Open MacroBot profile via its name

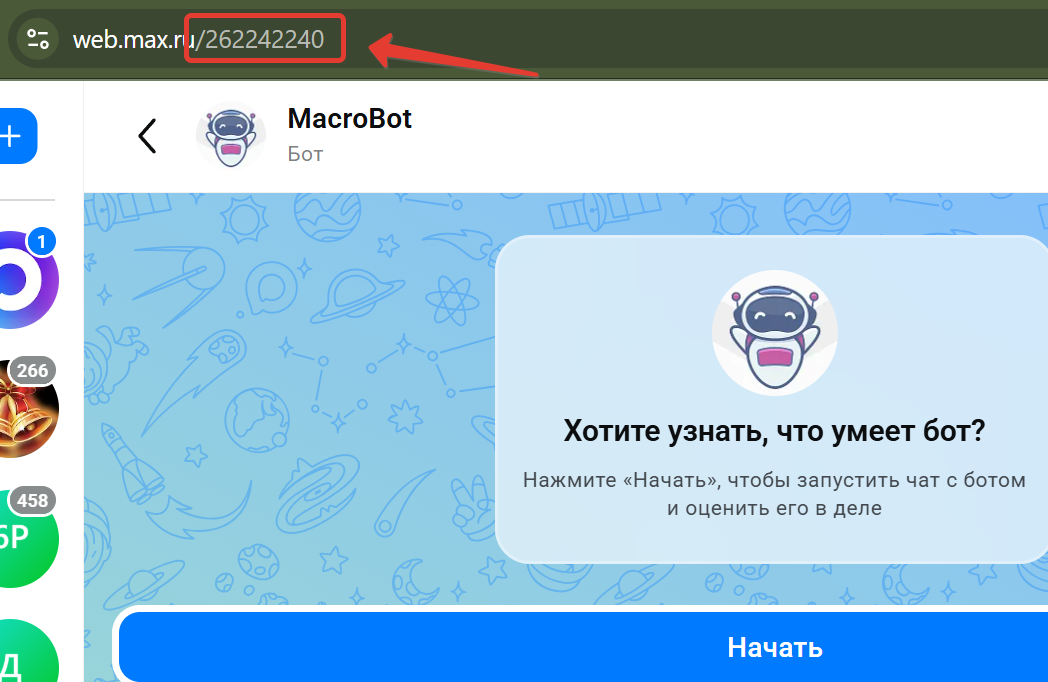[350, 118]
